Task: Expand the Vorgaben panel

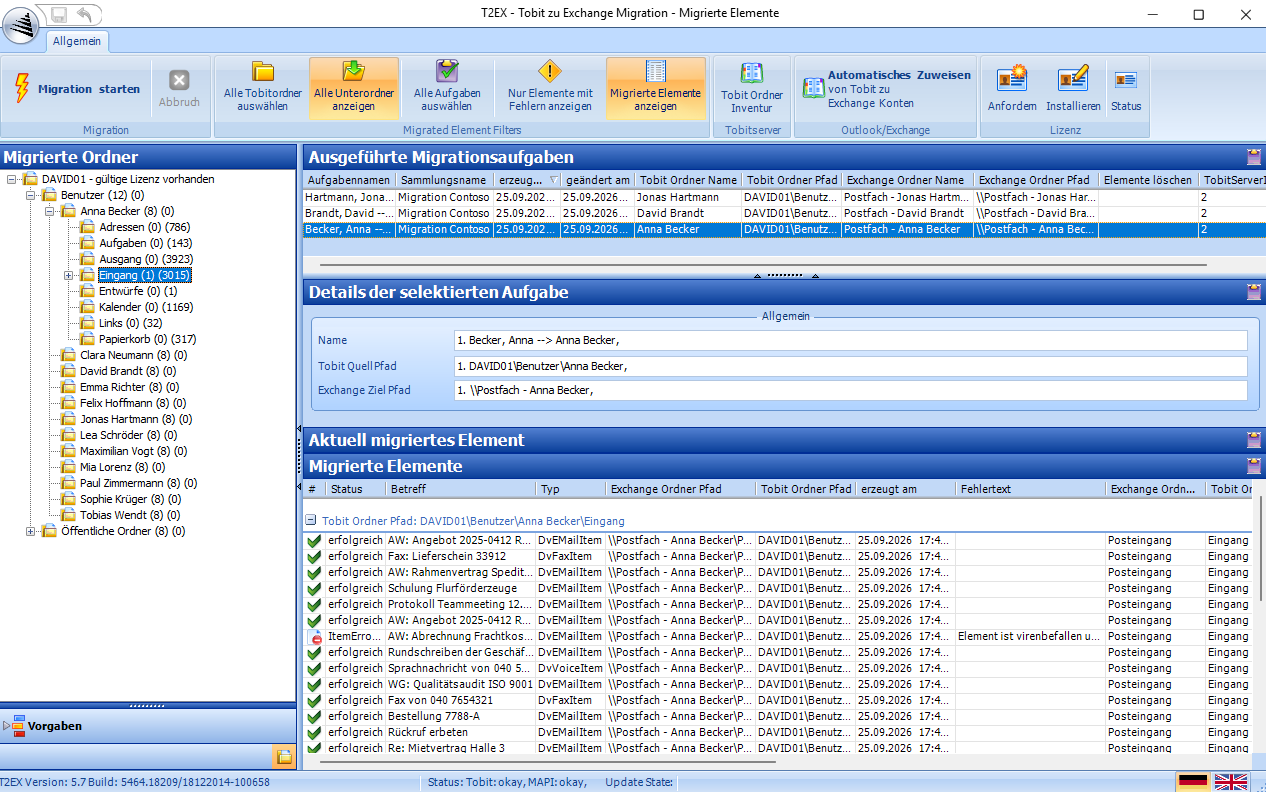Action: click(8, 726)
